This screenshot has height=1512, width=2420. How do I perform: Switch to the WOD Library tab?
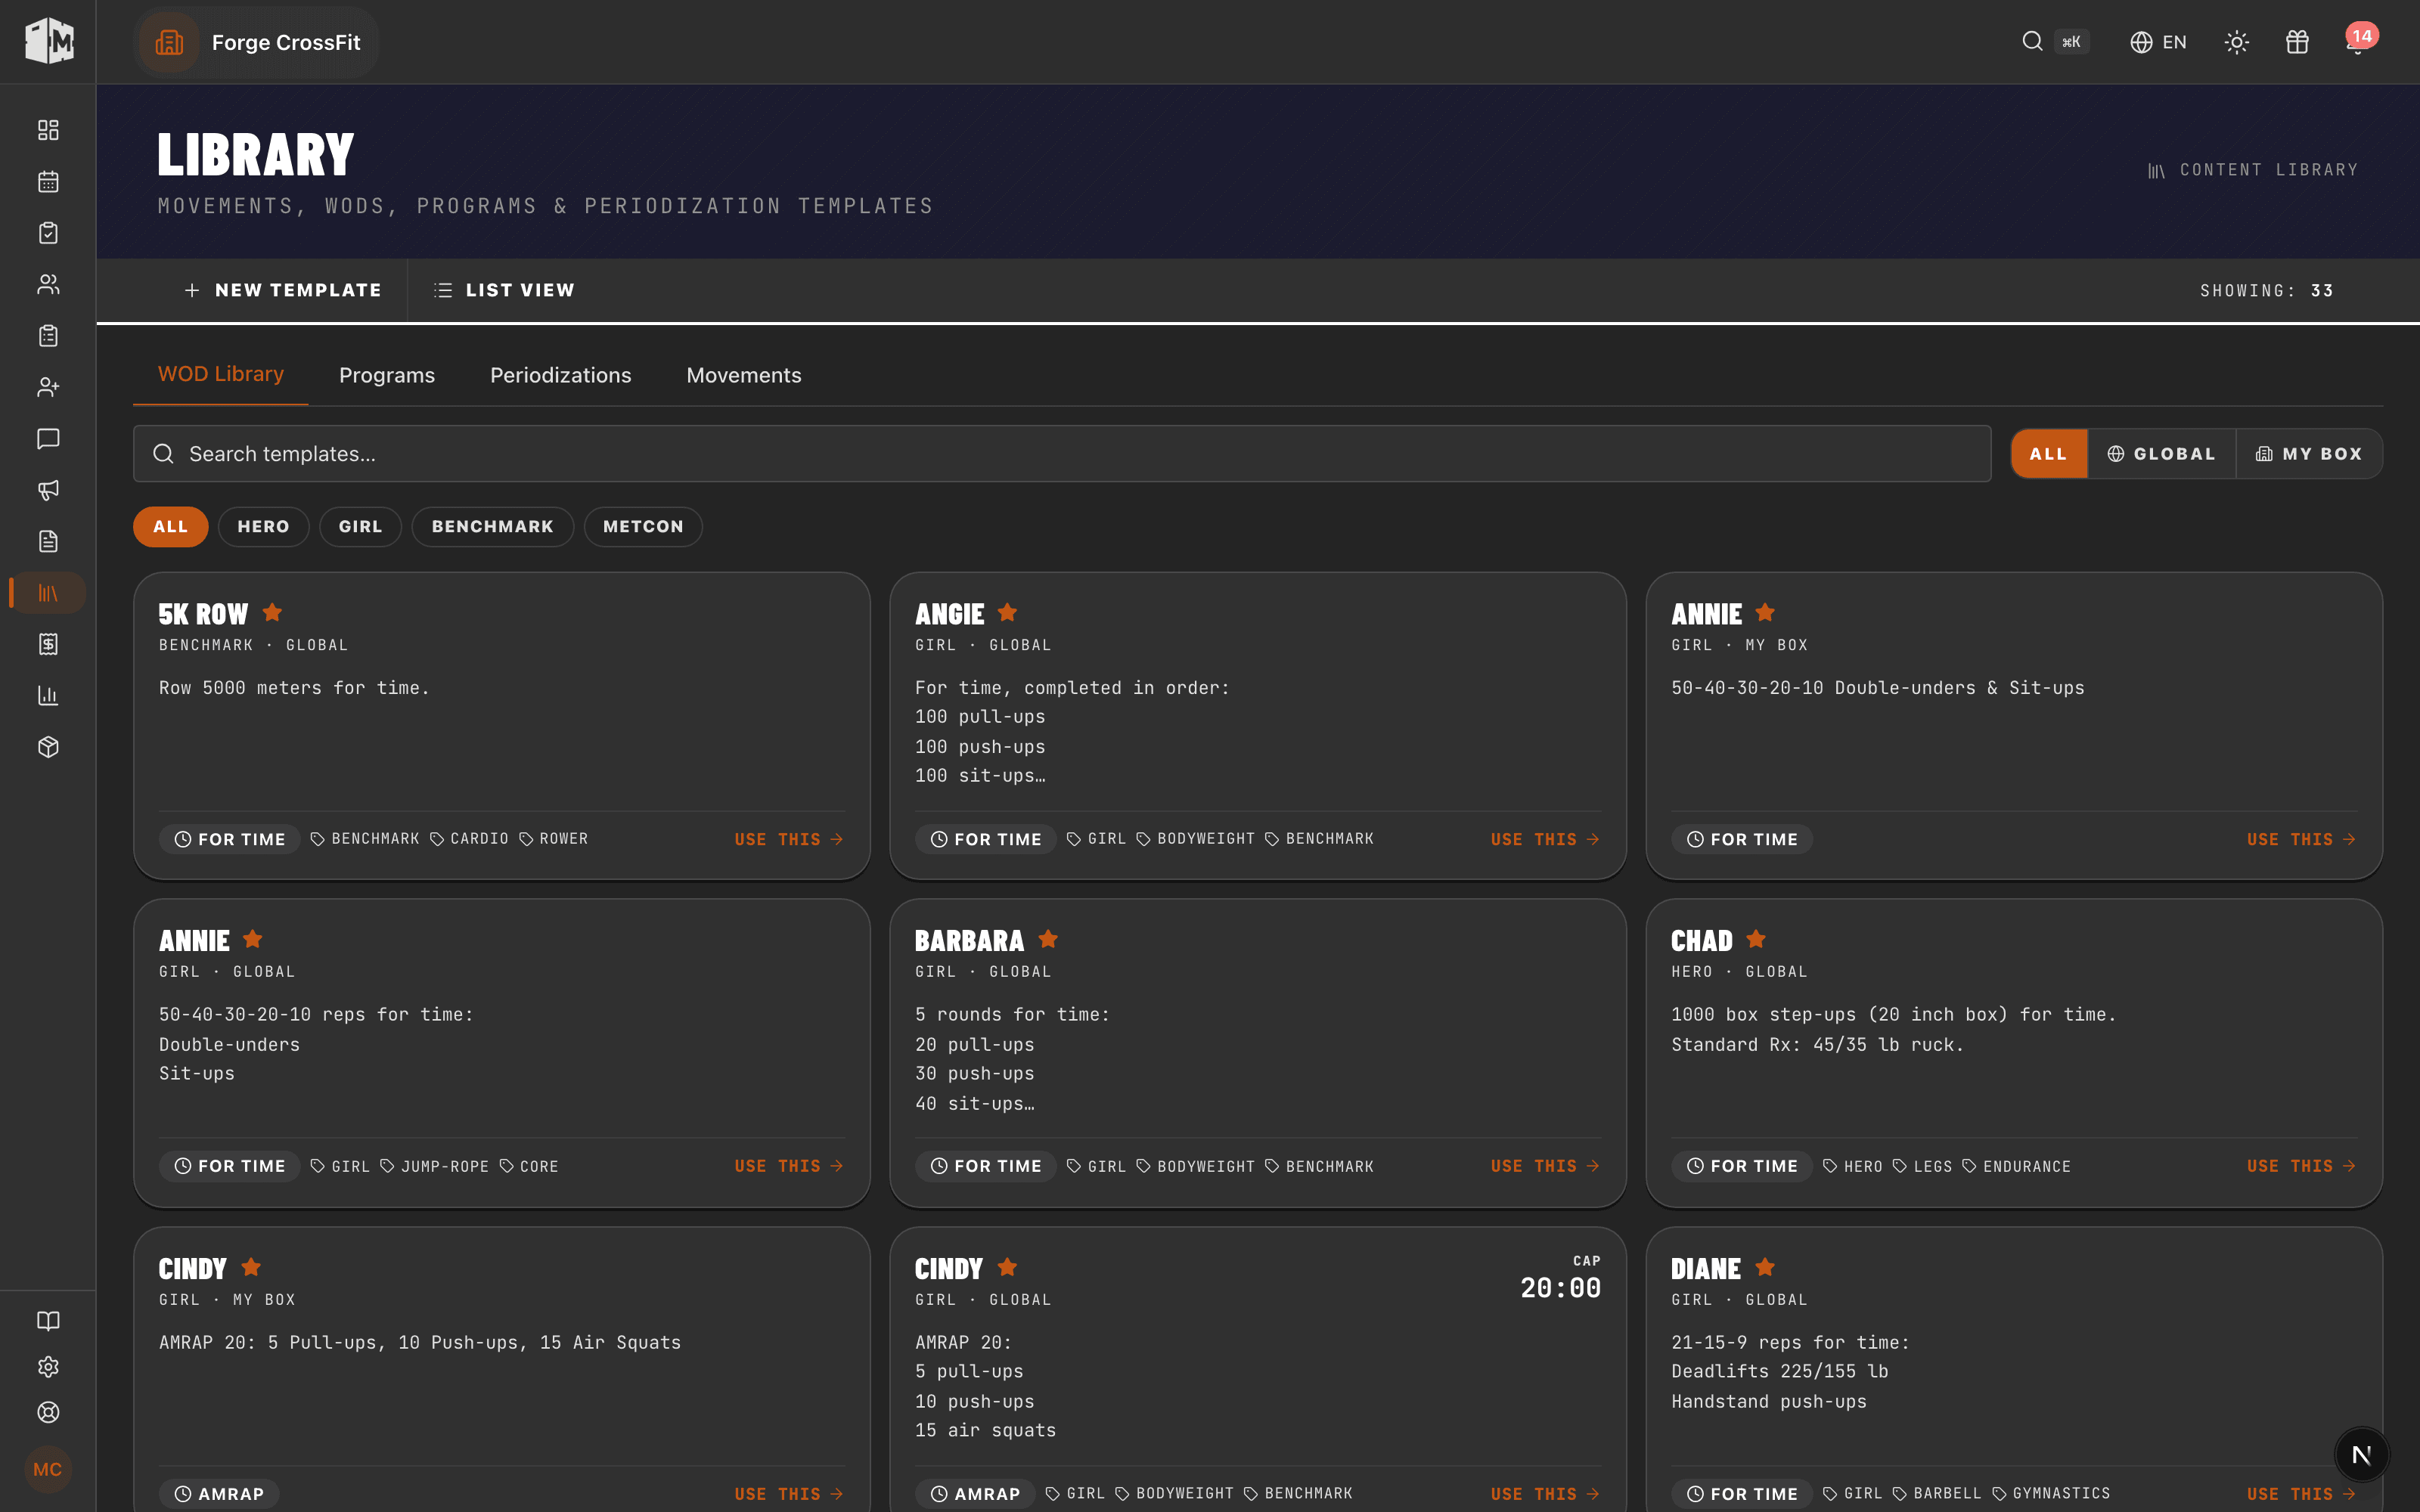221,374
